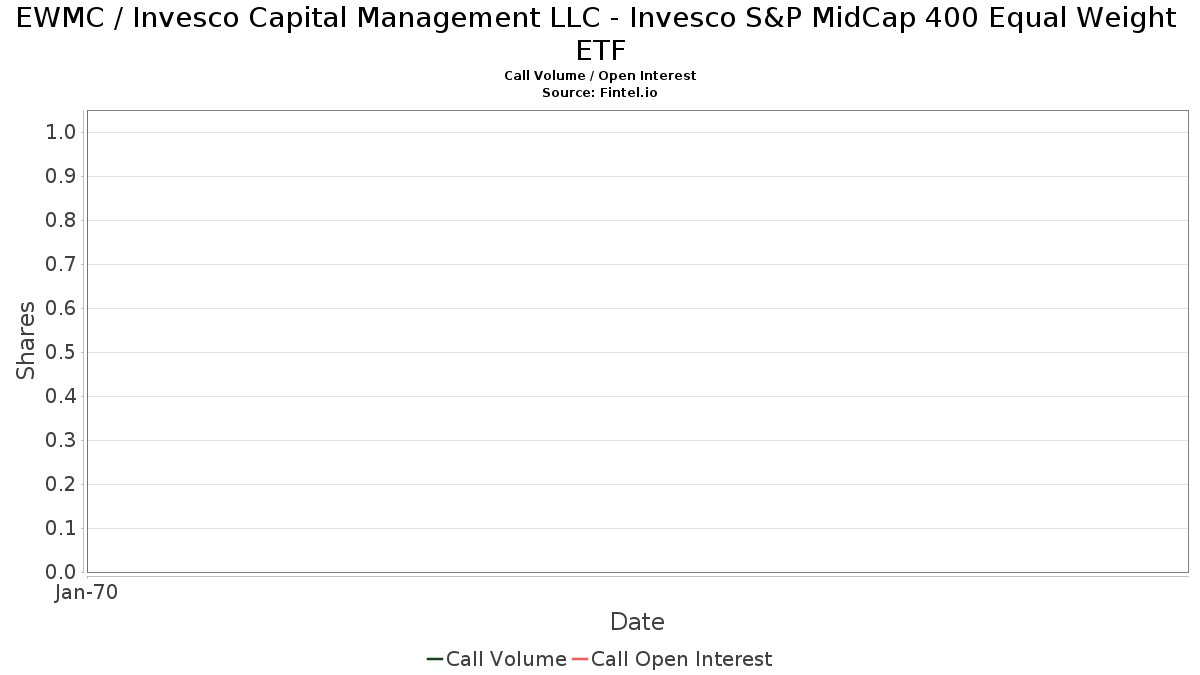Viewport: 1200px width, 675px height.
Task: Click the 0.6 y-axis tick label
Action: point(61,308)
